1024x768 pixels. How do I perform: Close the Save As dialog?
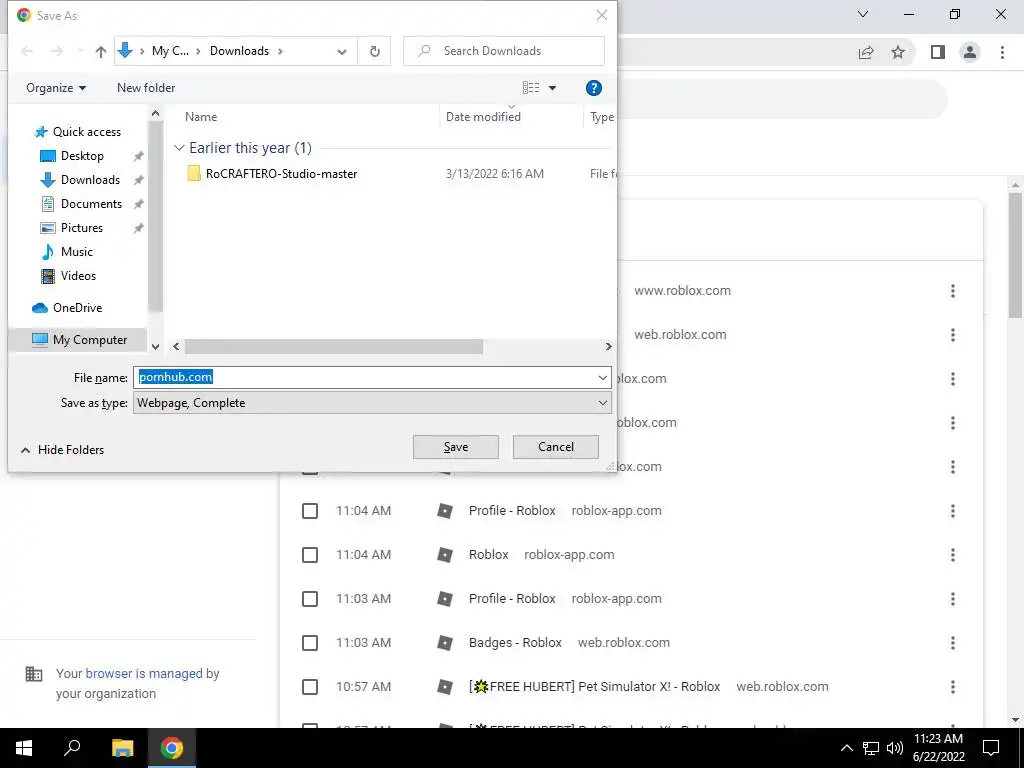[601, 15]
